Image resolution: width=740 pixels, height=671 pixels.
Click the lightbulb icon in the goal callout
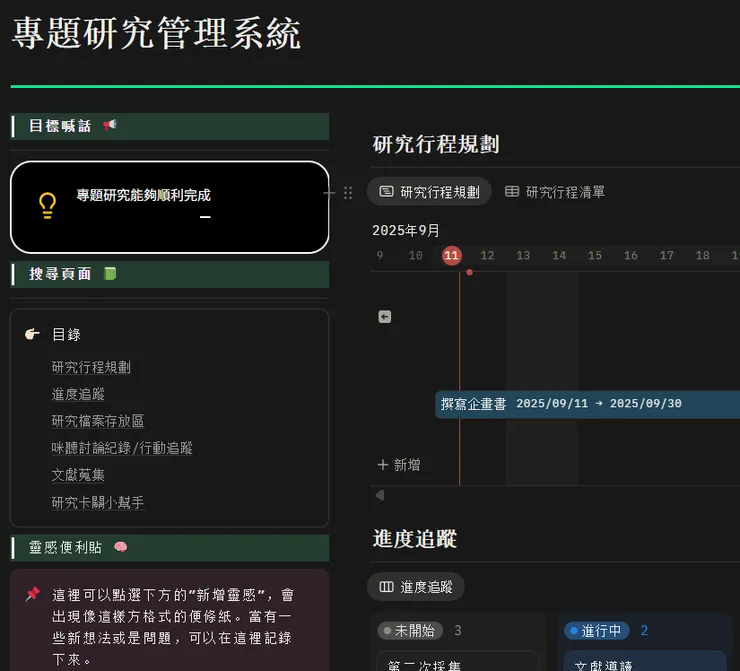coord(47,205)
